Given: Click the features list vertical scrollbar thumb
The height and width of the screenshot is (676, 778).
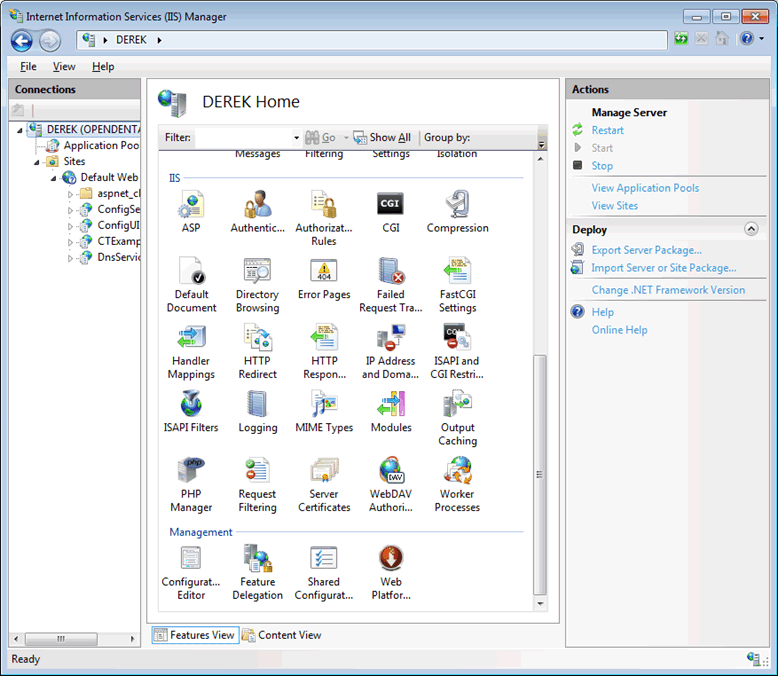Looking at the screenshot, I should (x=540, y=474).
